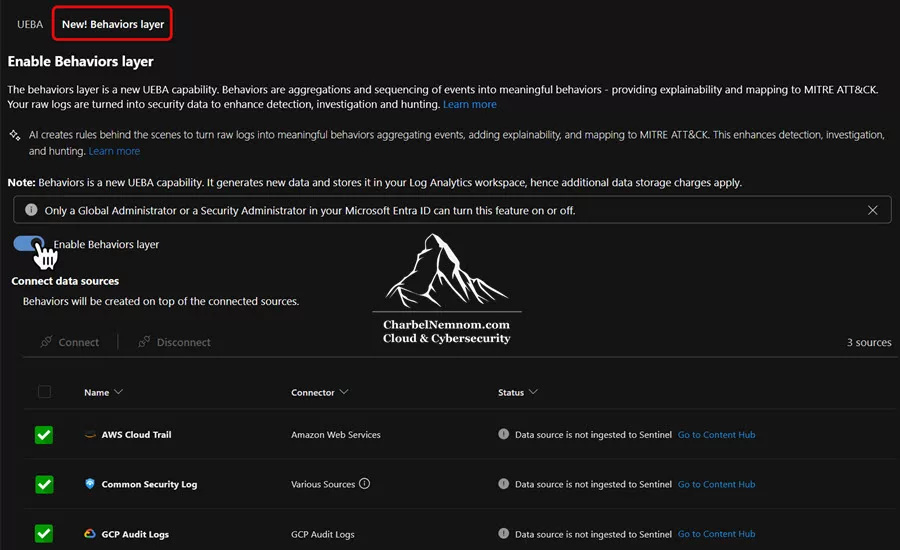Click the shield icon of Common Security Log

pos(90,483)
